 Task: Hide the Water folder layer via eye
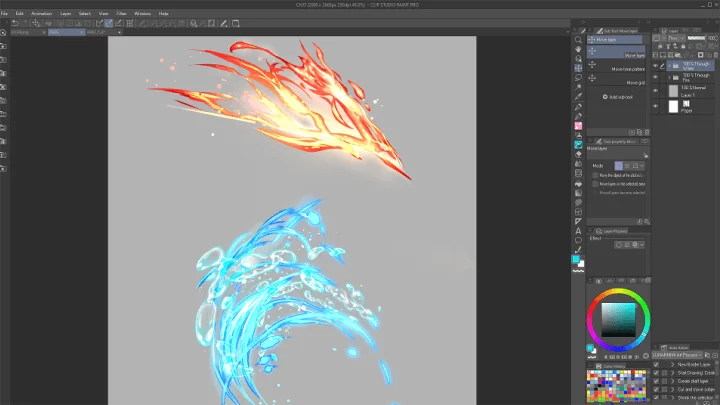pyautogui.click(x=655, y=66)
